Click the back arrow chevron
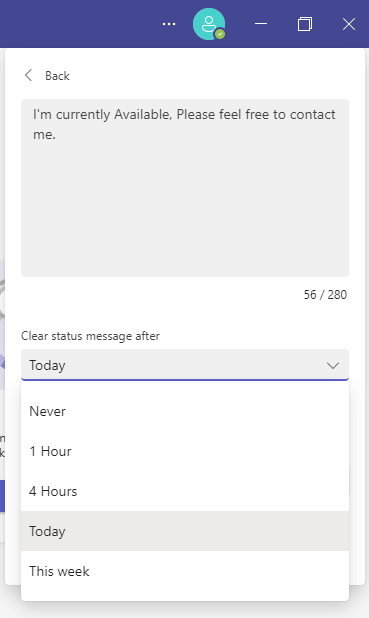 pyautogui.click(x=28, y=75)
